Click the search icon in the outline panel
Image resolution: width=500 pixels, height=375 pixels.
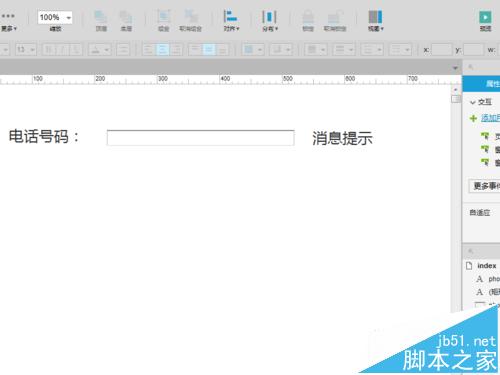[471, 251]
